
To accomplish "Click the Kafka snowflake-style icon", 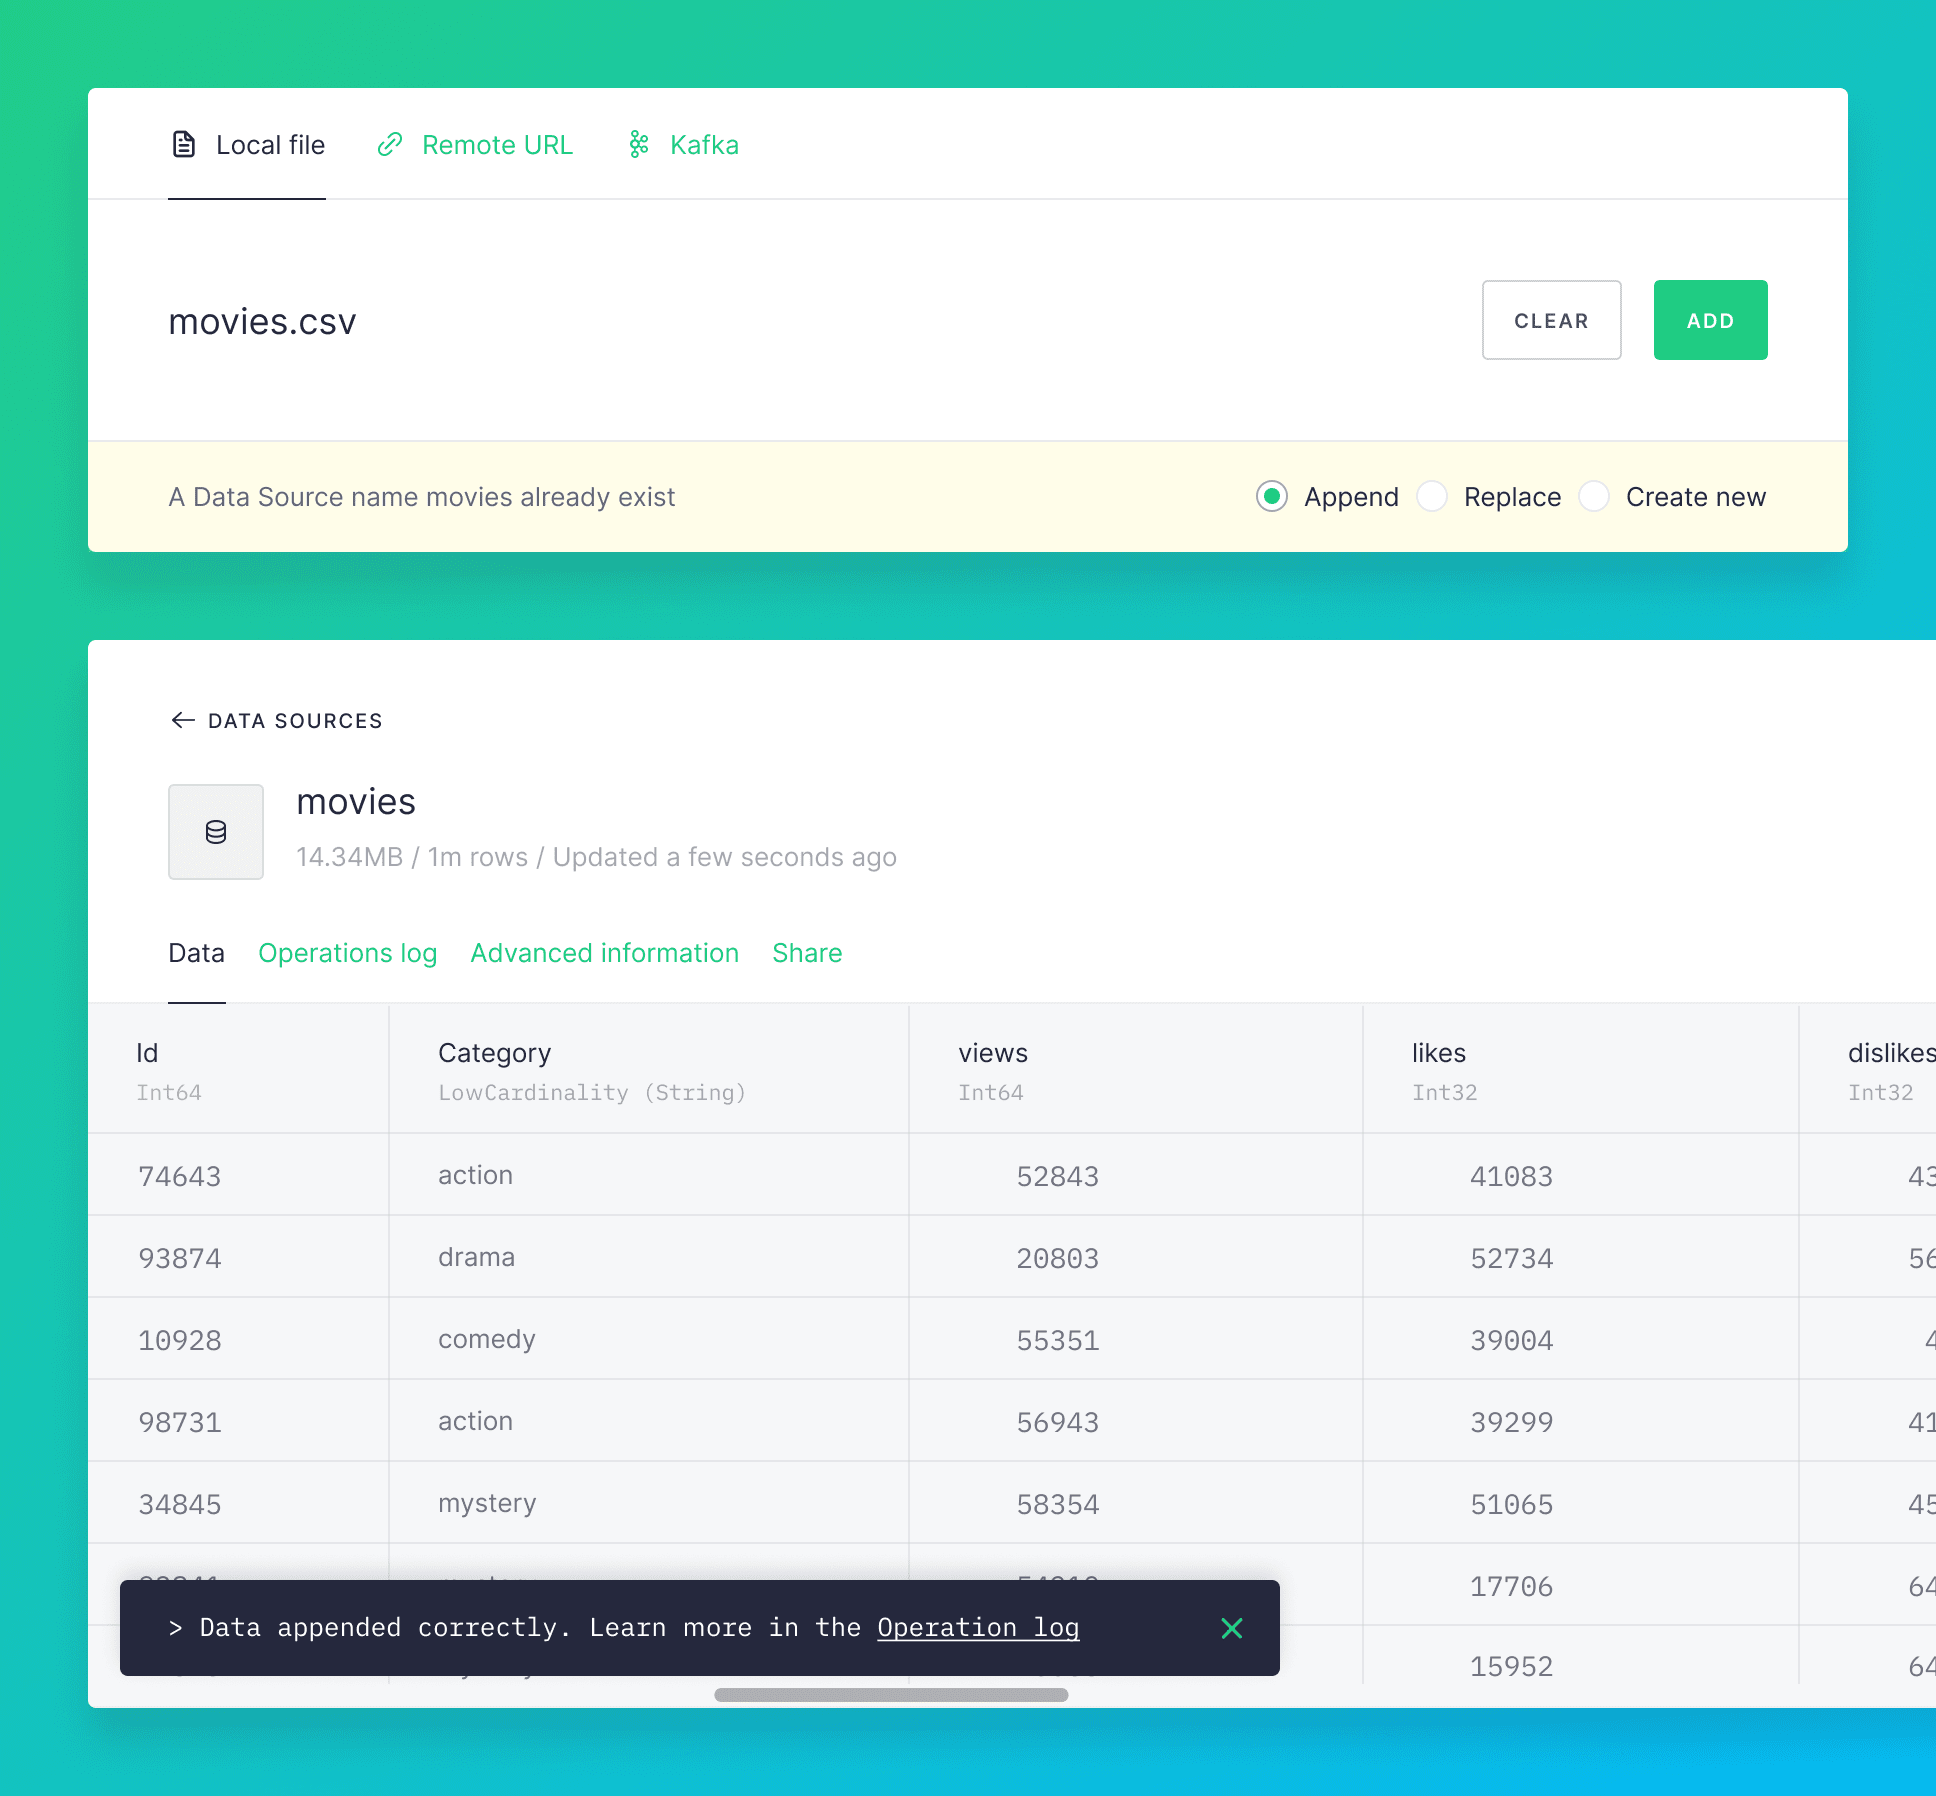I will tap(640, 143).
